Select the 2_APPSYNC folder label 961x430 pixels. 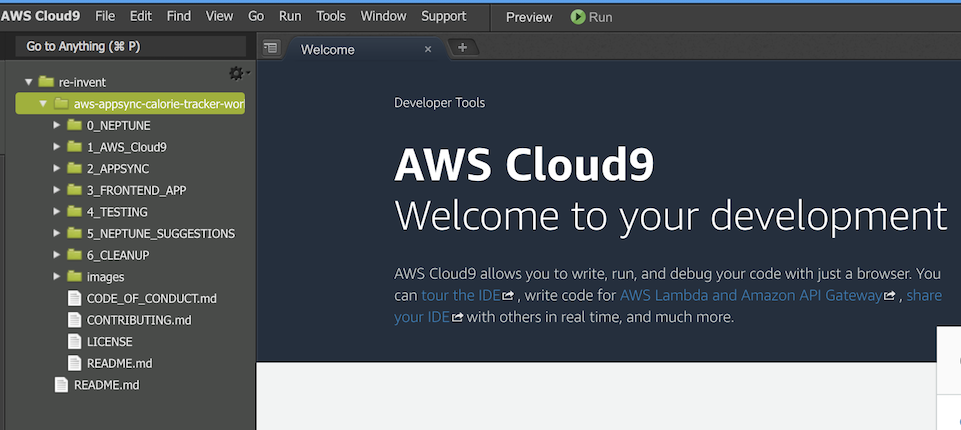pyautogui.click(x=118, y=168)
